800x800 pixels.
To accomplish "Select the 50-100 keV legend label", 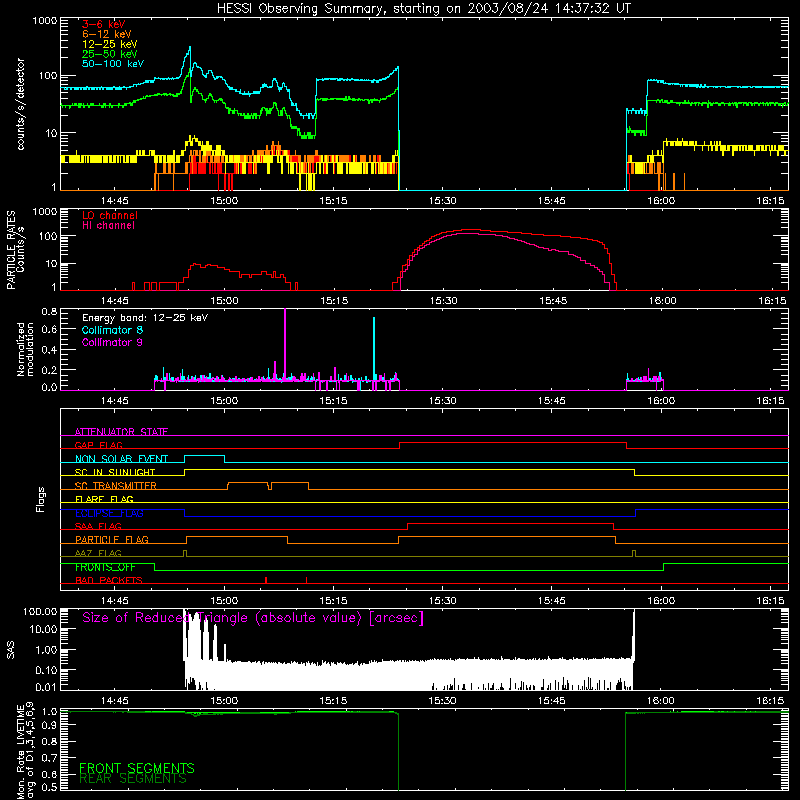I will (x=113, y=64).
